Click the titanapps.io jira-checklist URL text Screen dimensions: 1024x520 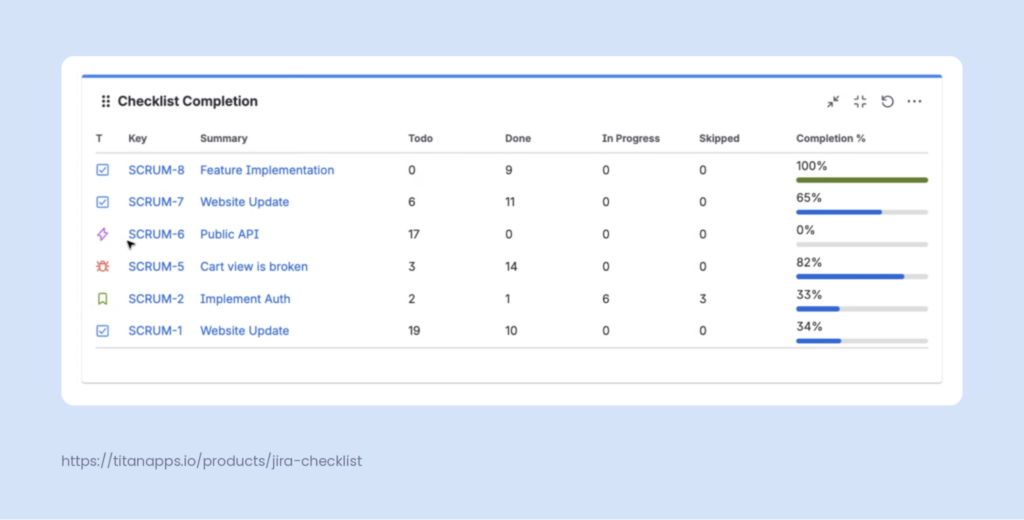[212, 461]
